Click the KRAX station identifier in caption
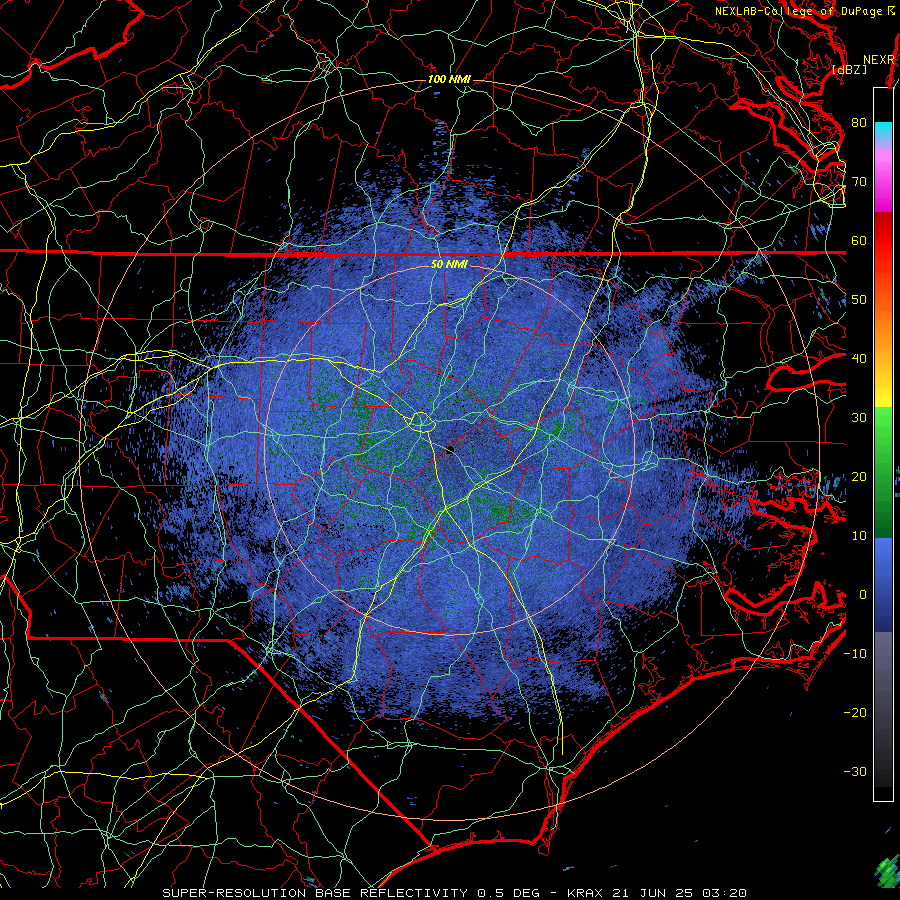Image resolution: width=900 pixels, height=900 pixels. [585, 893]
